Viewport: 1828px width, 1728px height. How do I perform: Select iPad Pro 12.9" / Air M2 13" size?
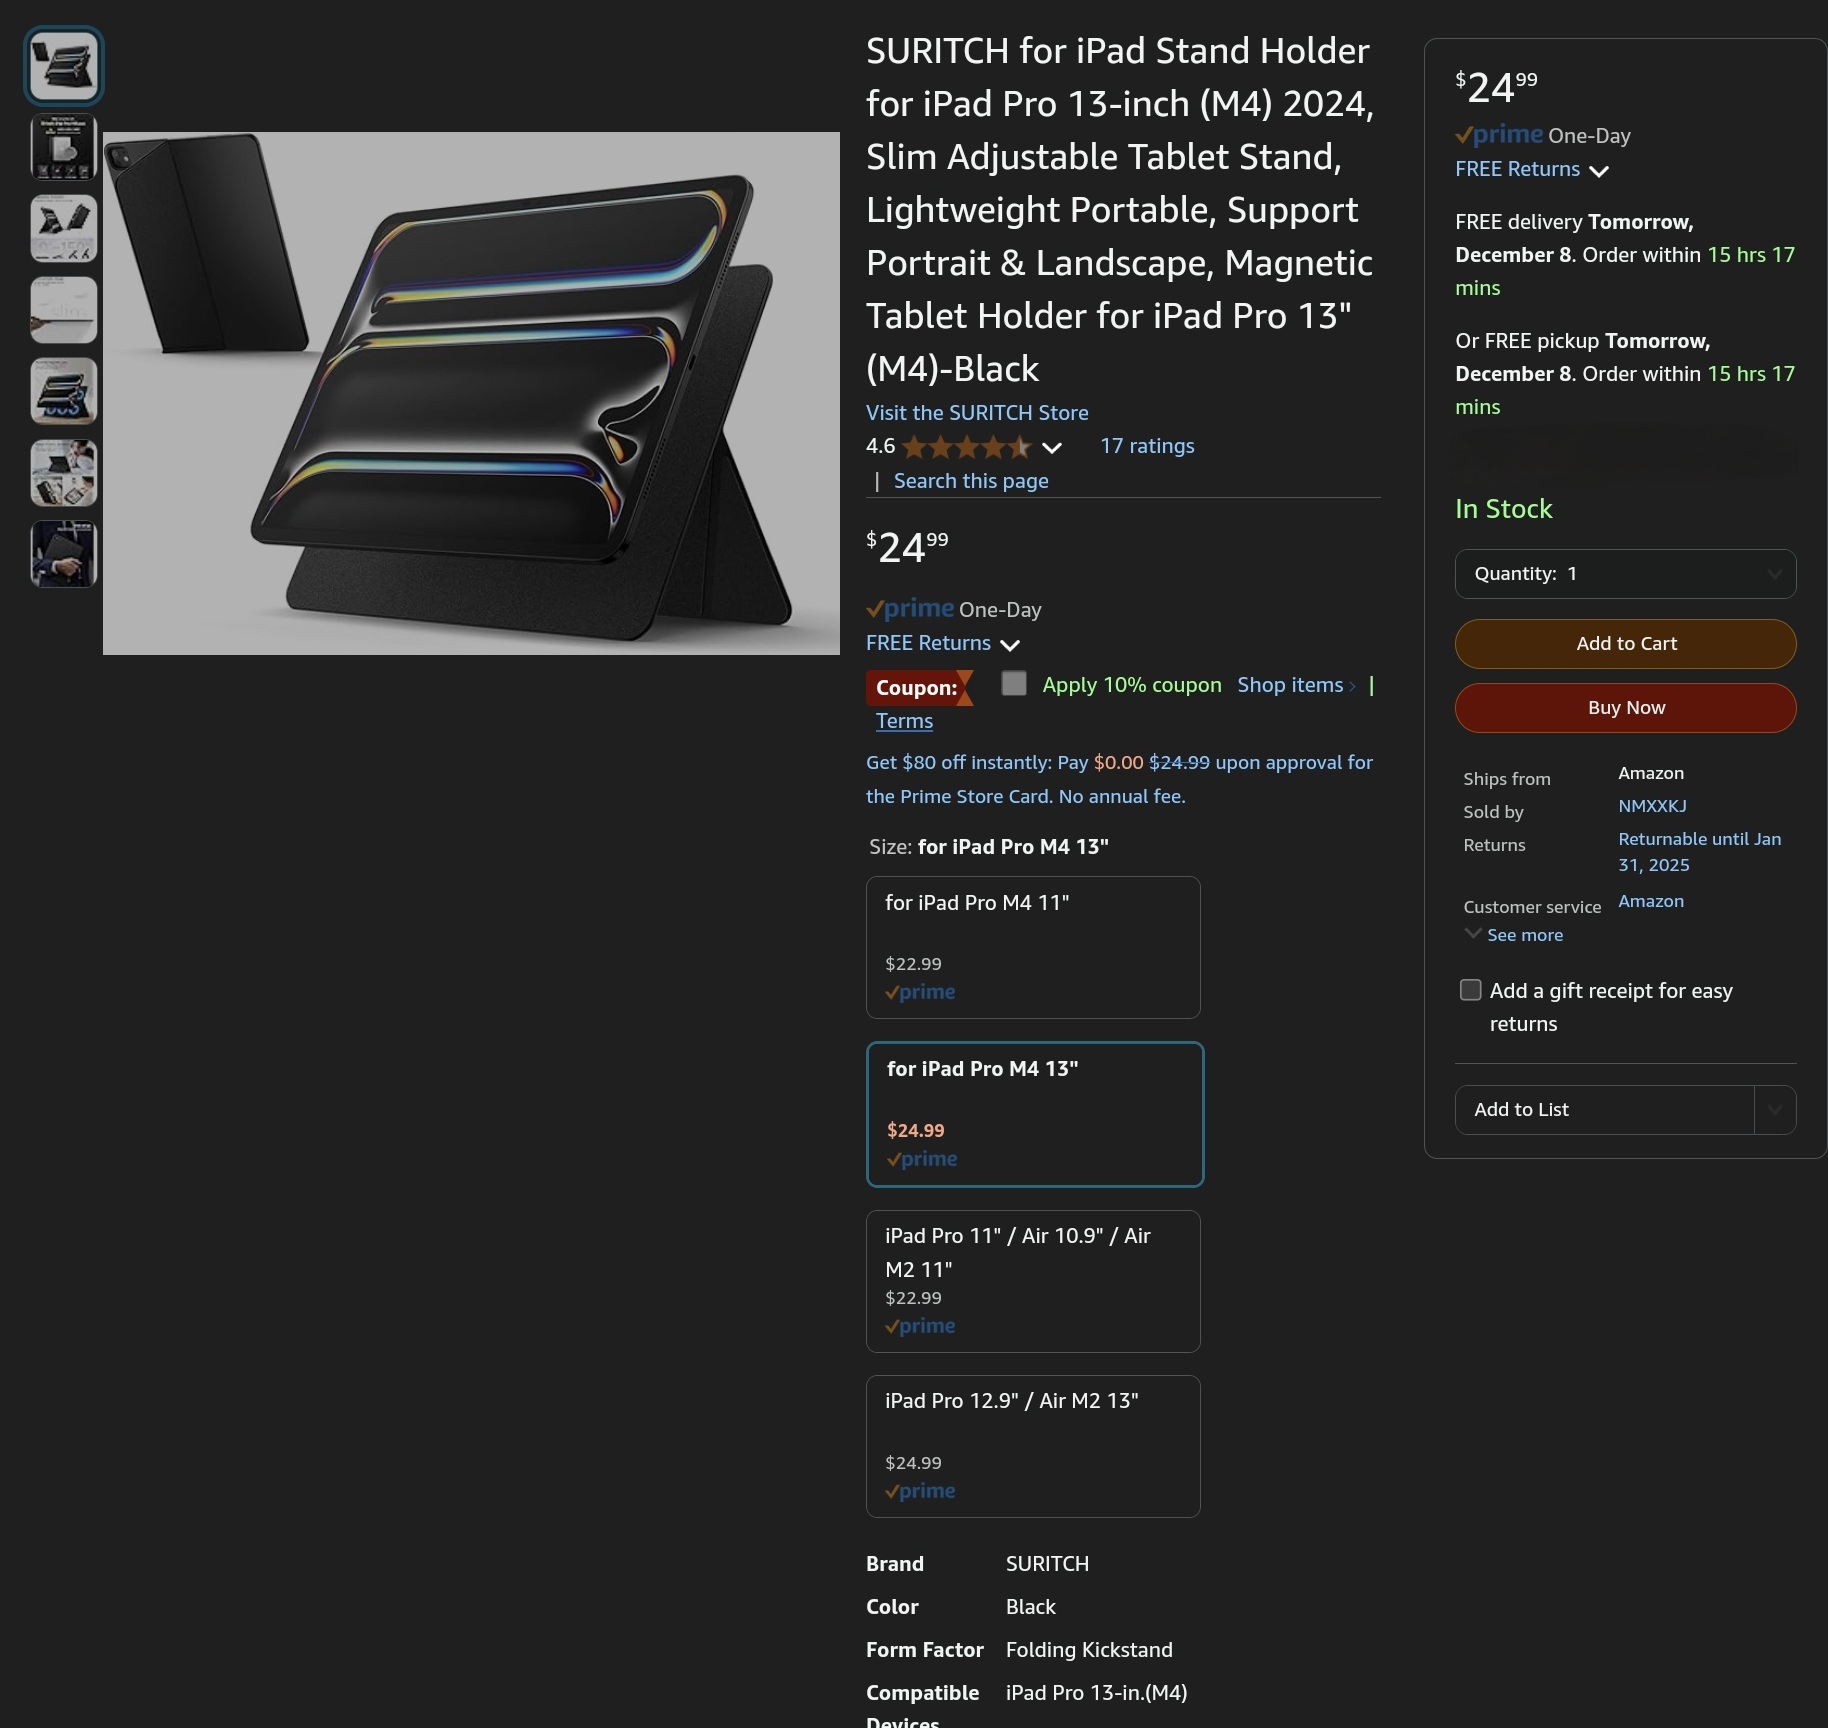pos(1033,1446)
